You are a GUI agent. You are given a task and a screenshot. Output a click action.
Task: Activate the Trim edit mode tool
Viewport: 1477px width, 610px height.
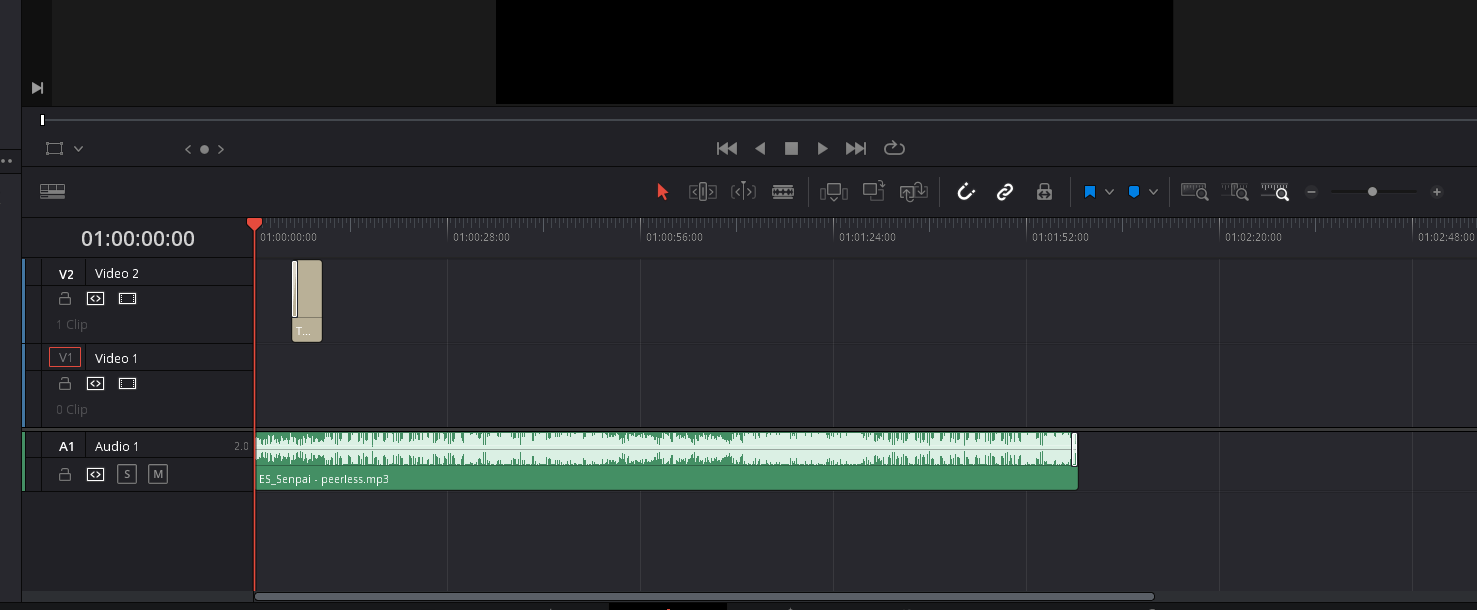702,192
